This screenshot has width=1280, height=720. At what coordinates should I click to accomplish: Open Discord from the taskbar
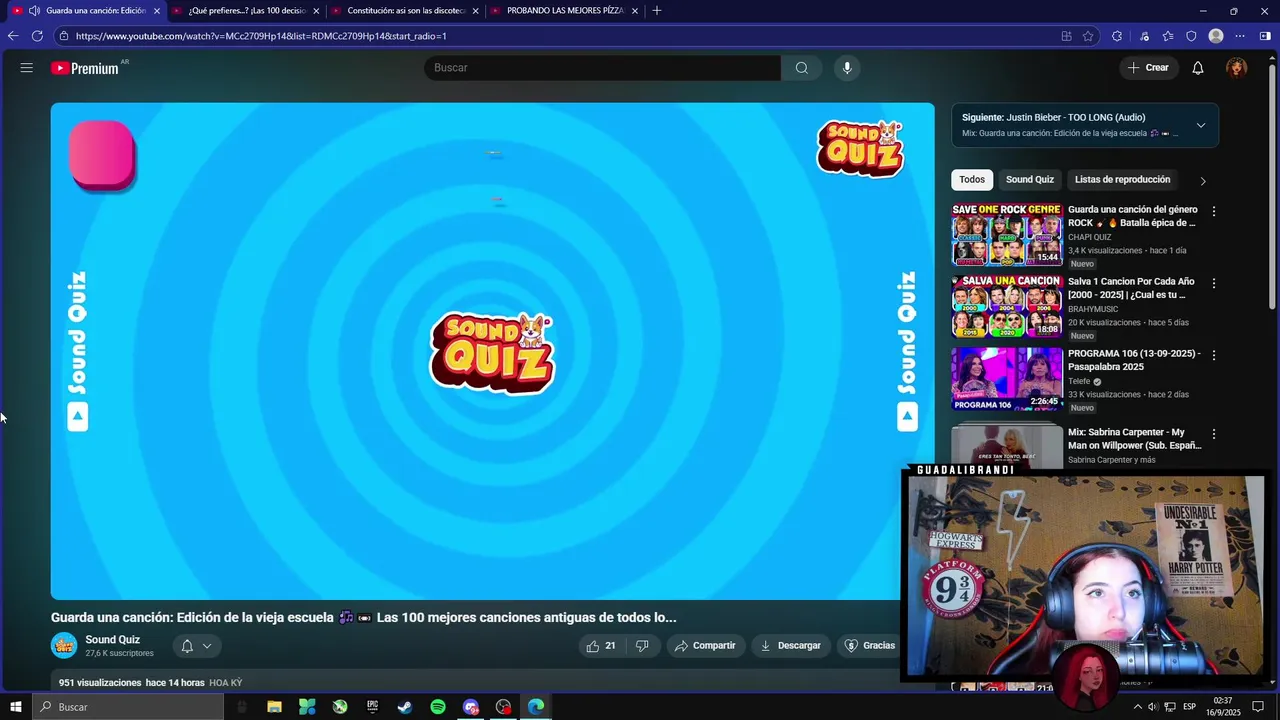pos(471,707)
